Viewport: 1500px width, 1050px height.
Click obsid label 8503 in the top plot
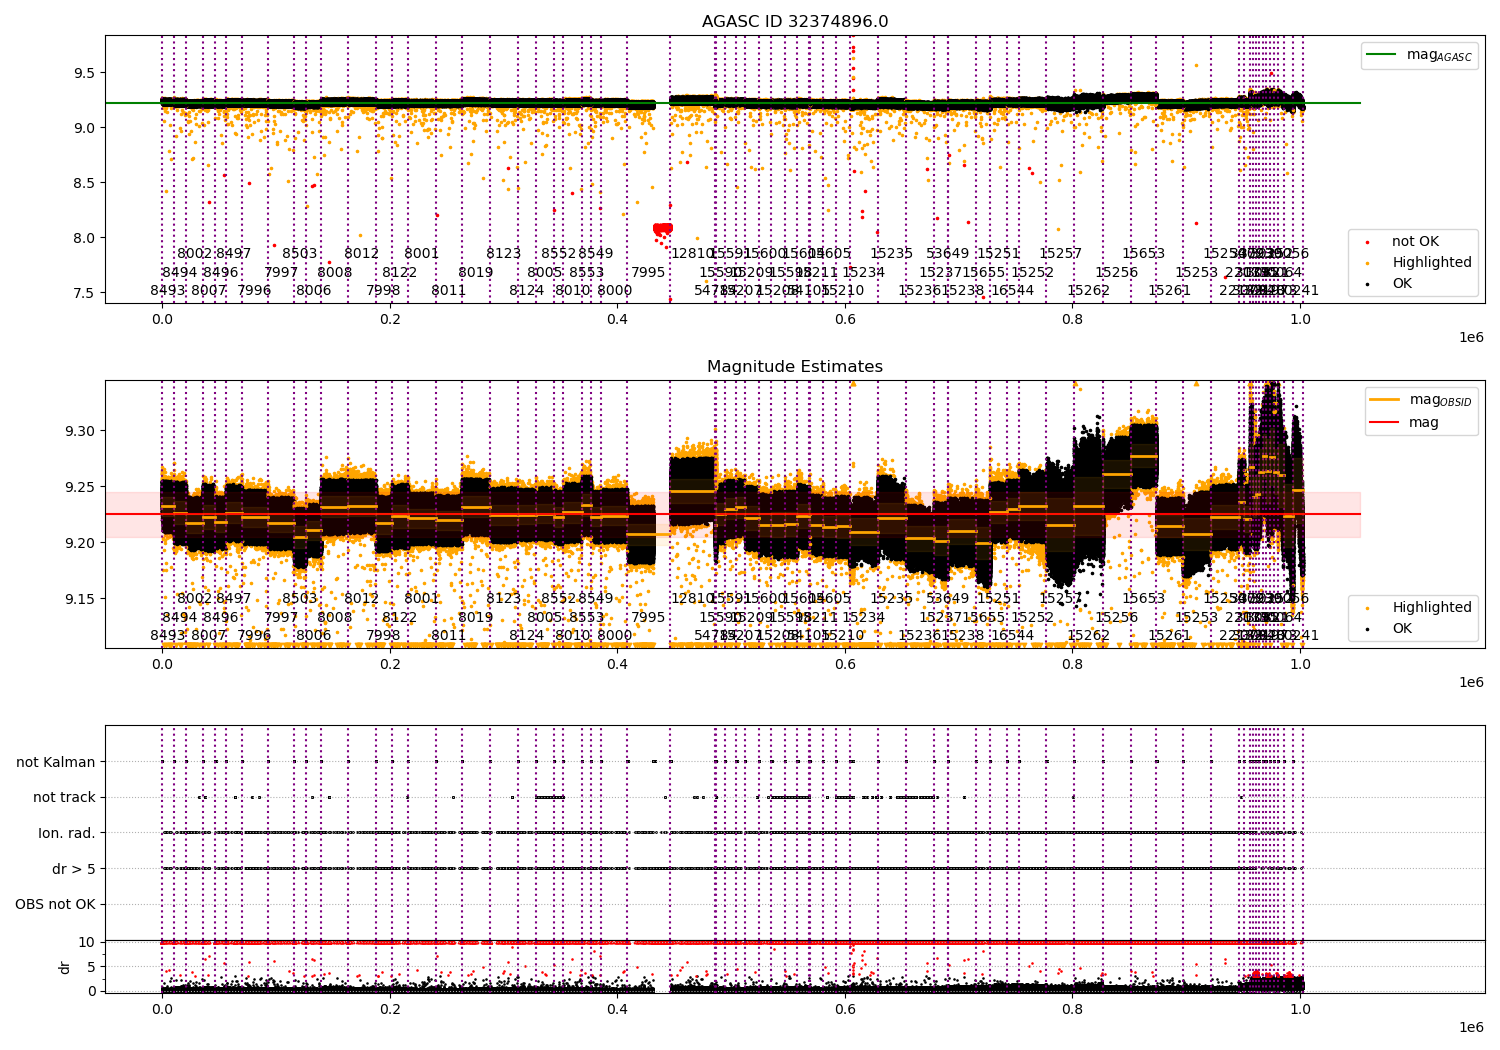tap(300, 254)
